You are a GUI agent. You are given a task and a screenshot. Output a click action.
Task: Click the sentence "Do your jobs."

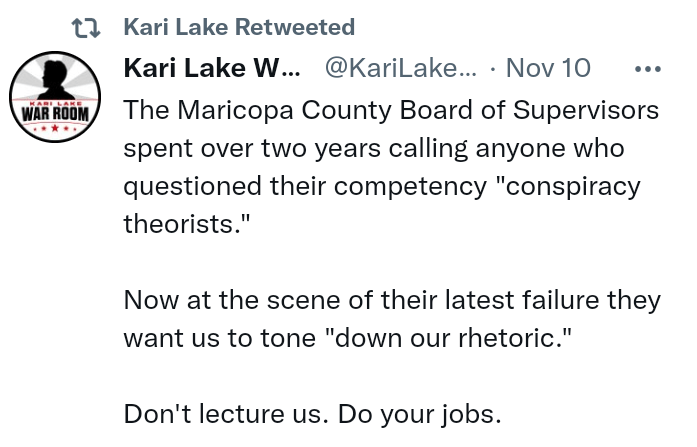[420, 415]
